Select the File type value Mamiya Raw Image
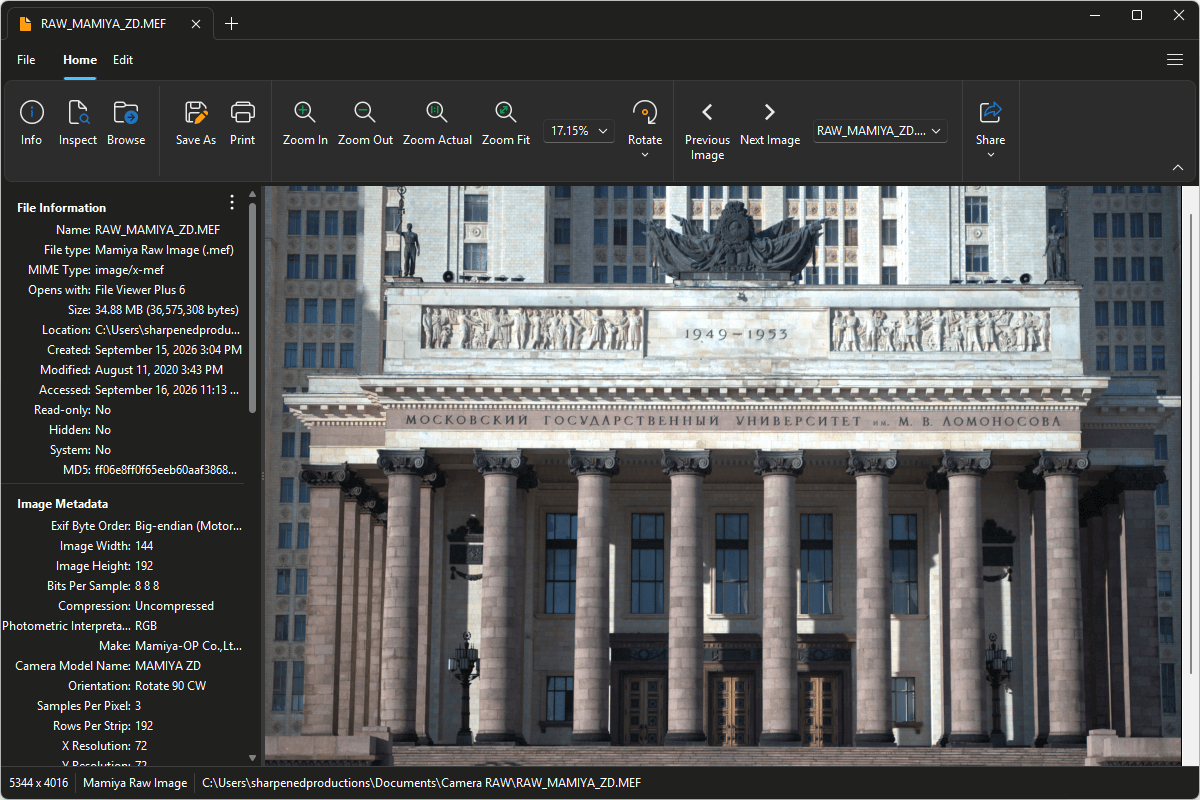The width and height of the screenshot is (1200, 800). tap(165, 250)
